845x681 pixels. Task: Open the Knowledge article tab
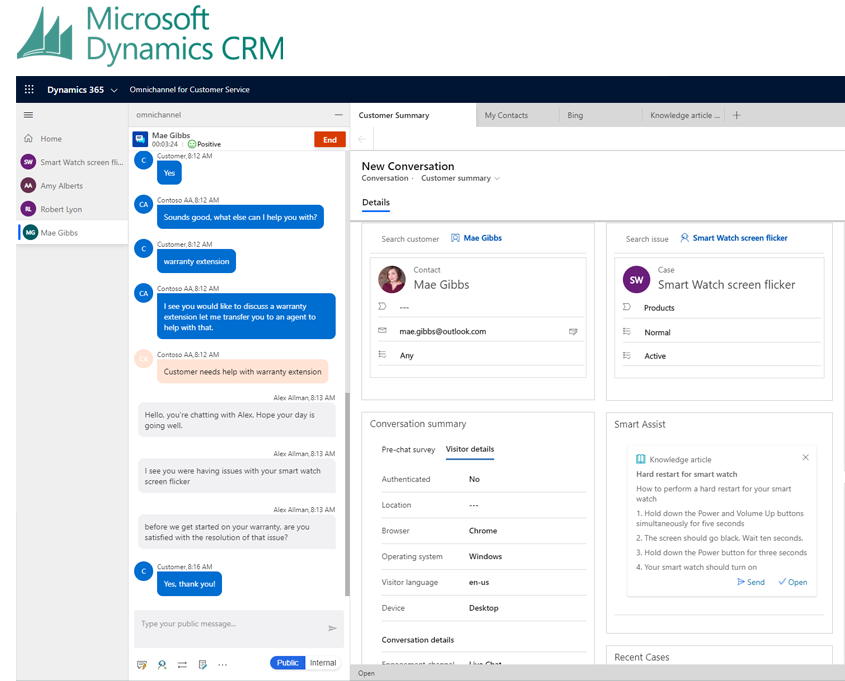coord(684,115)
